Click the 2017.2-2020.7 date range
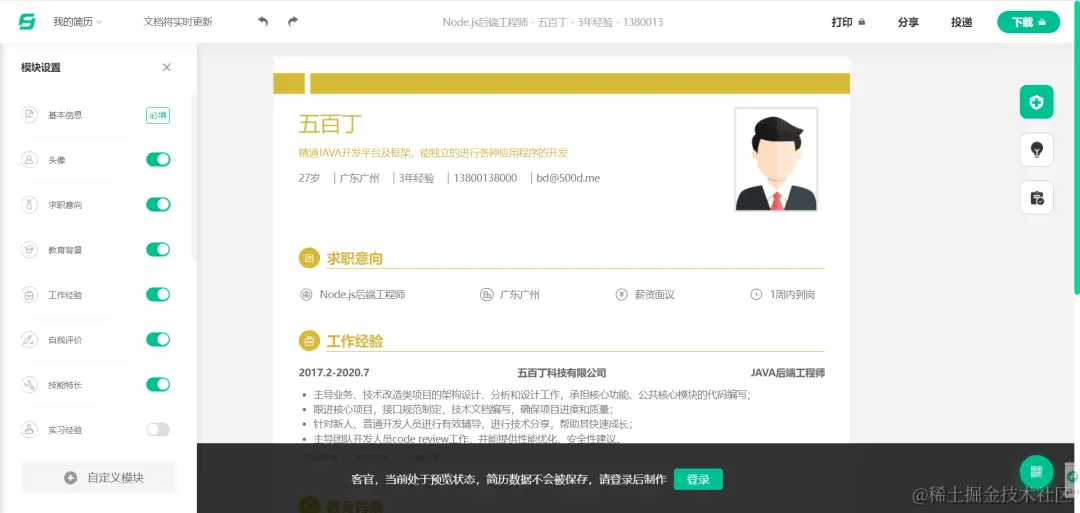1080x513 pixels. pos(334,373)
